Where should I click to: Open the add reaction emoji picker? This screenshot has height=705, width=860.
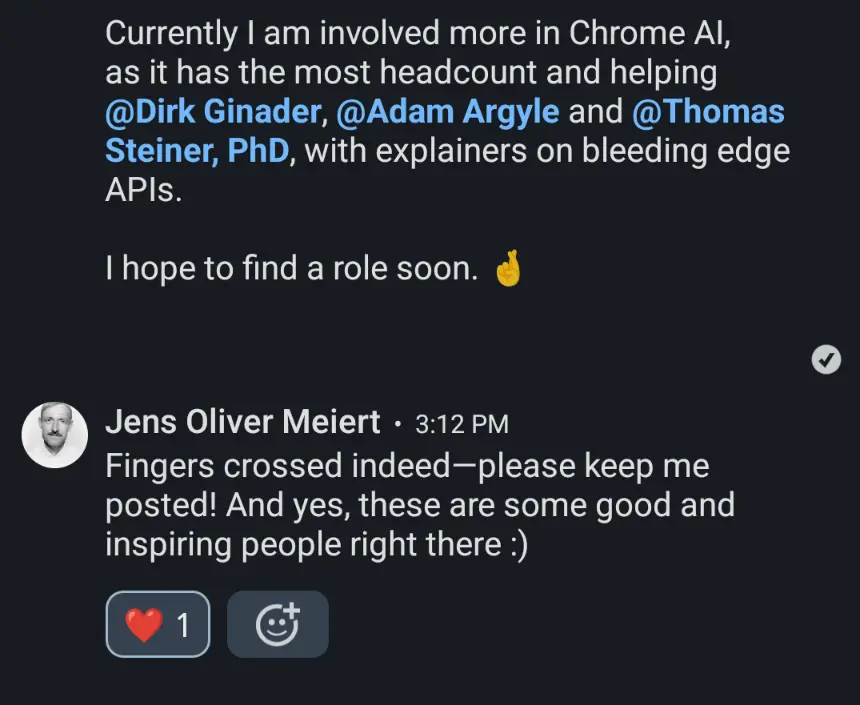278,624
